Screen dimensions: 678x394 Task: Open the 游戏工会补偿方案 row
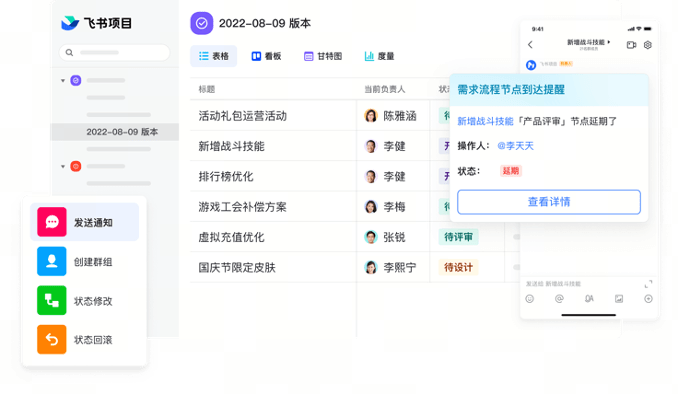[243, 207]
